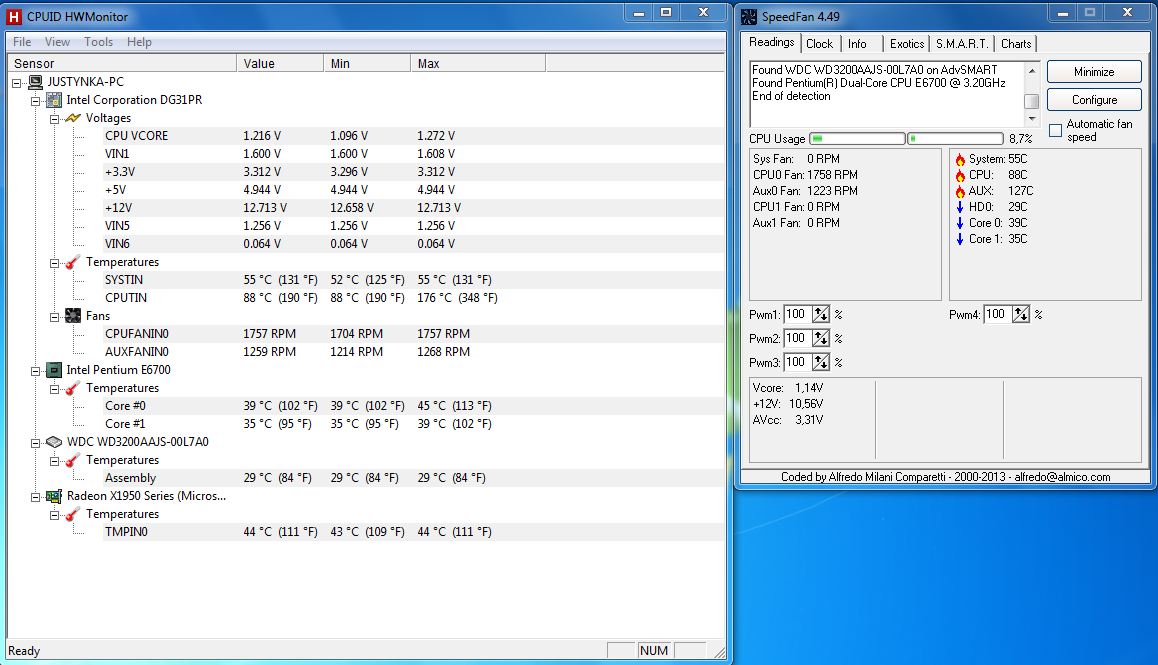Open the Exotics tab in SpeedFan
The width and height of the screenshot is (1158, 665).
pyautogui.click(x=907, y=44)
